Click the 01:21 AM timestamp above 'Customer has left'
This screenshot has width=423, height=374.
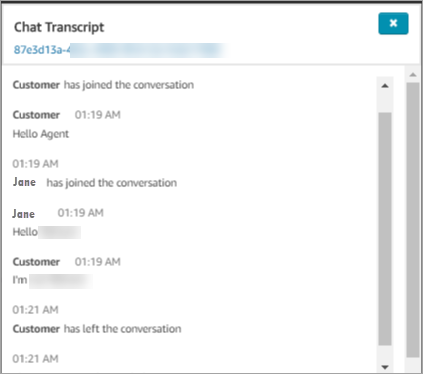[x=35, y=310]
